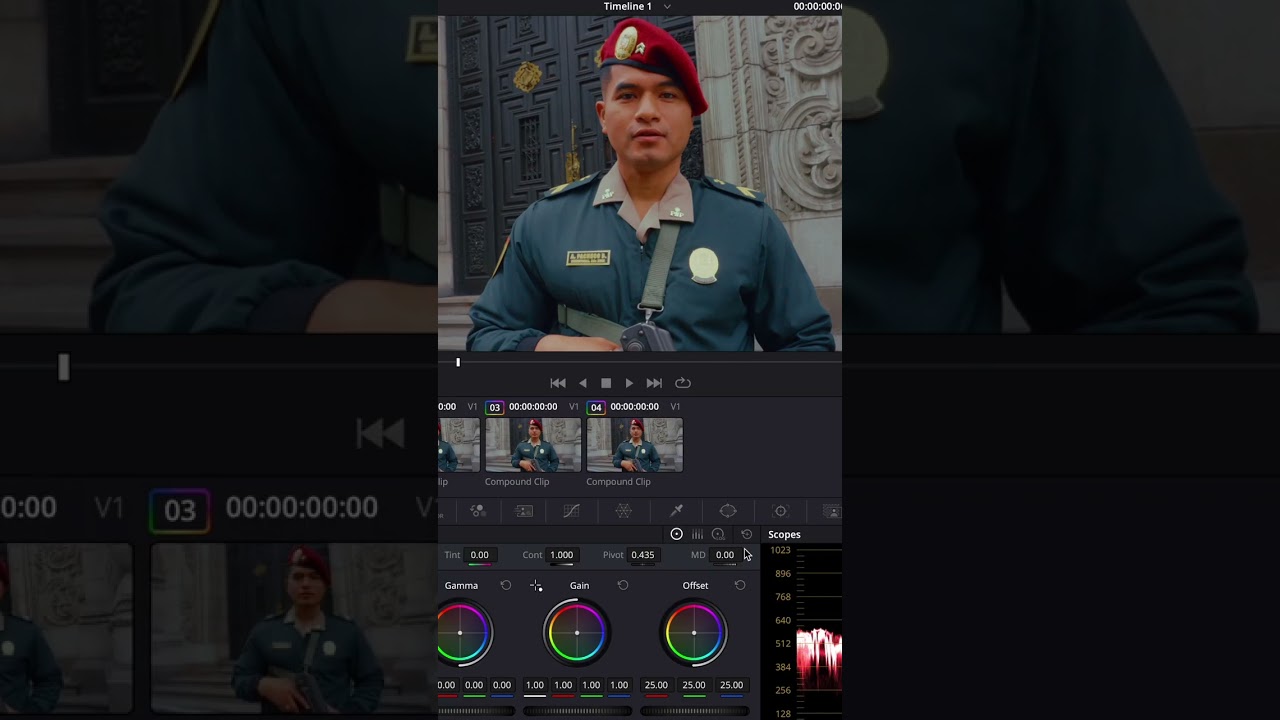Click the 1023 scope scale label

tap(780, 550)
